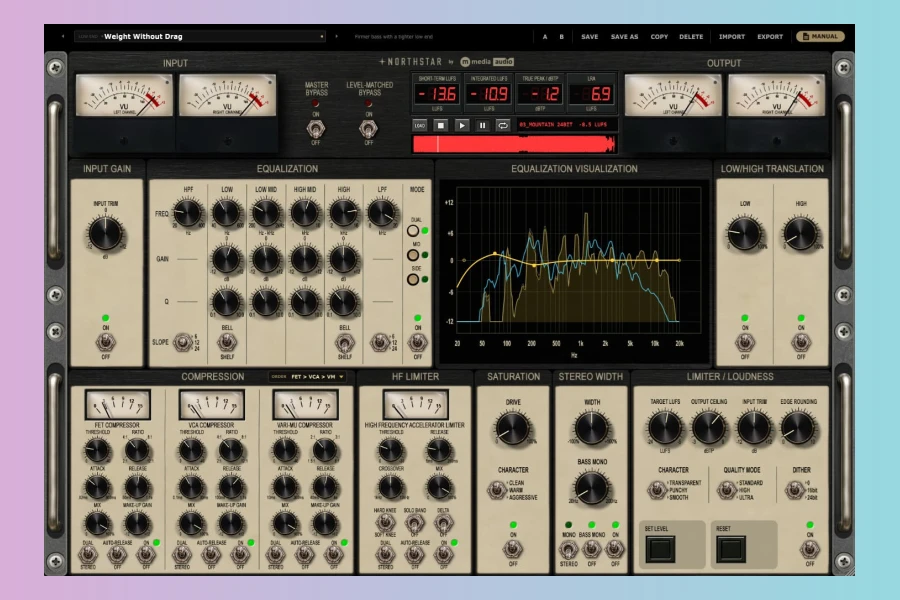Click EXPORT in the preset bar
This screenshot has height=600, width=900.
[x=770, y=37]
